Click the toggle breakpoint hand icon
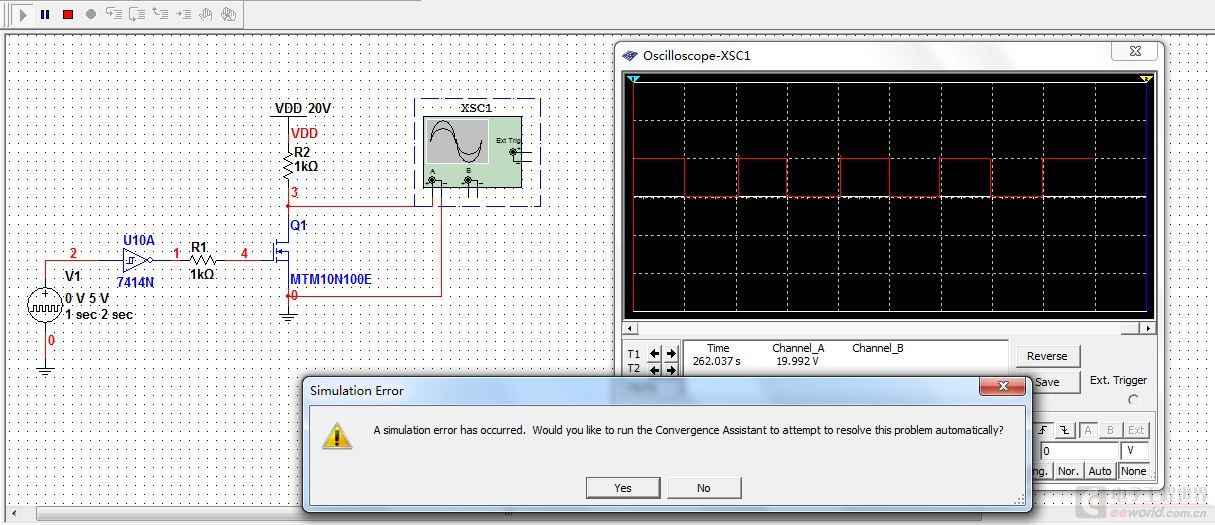Viewport: 1215px width, 525px height. [206, 15]
